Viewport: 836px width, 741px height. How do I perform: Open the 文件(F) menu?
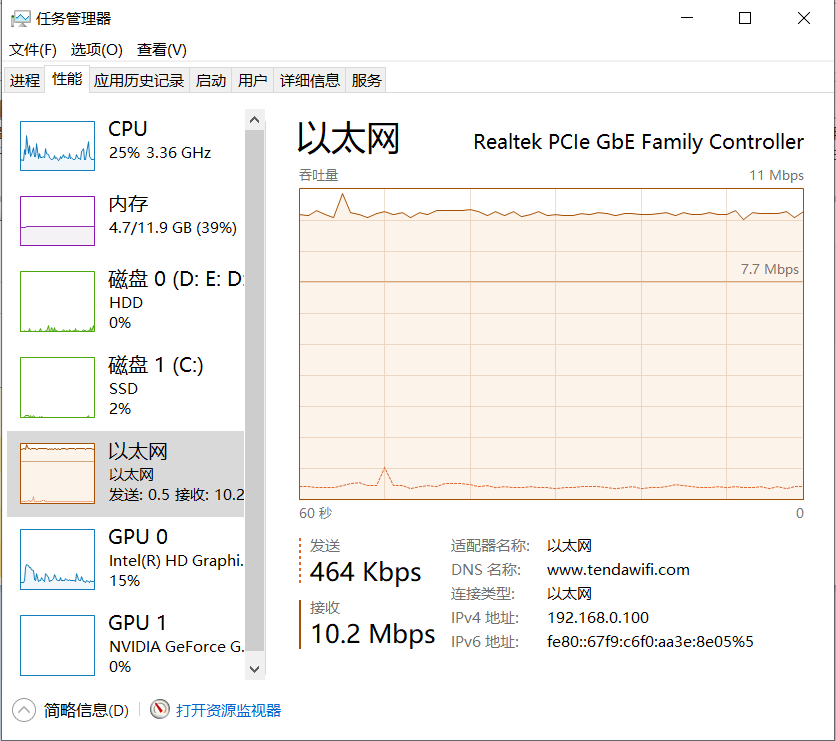pyautogui.click(x=33, y=50)
